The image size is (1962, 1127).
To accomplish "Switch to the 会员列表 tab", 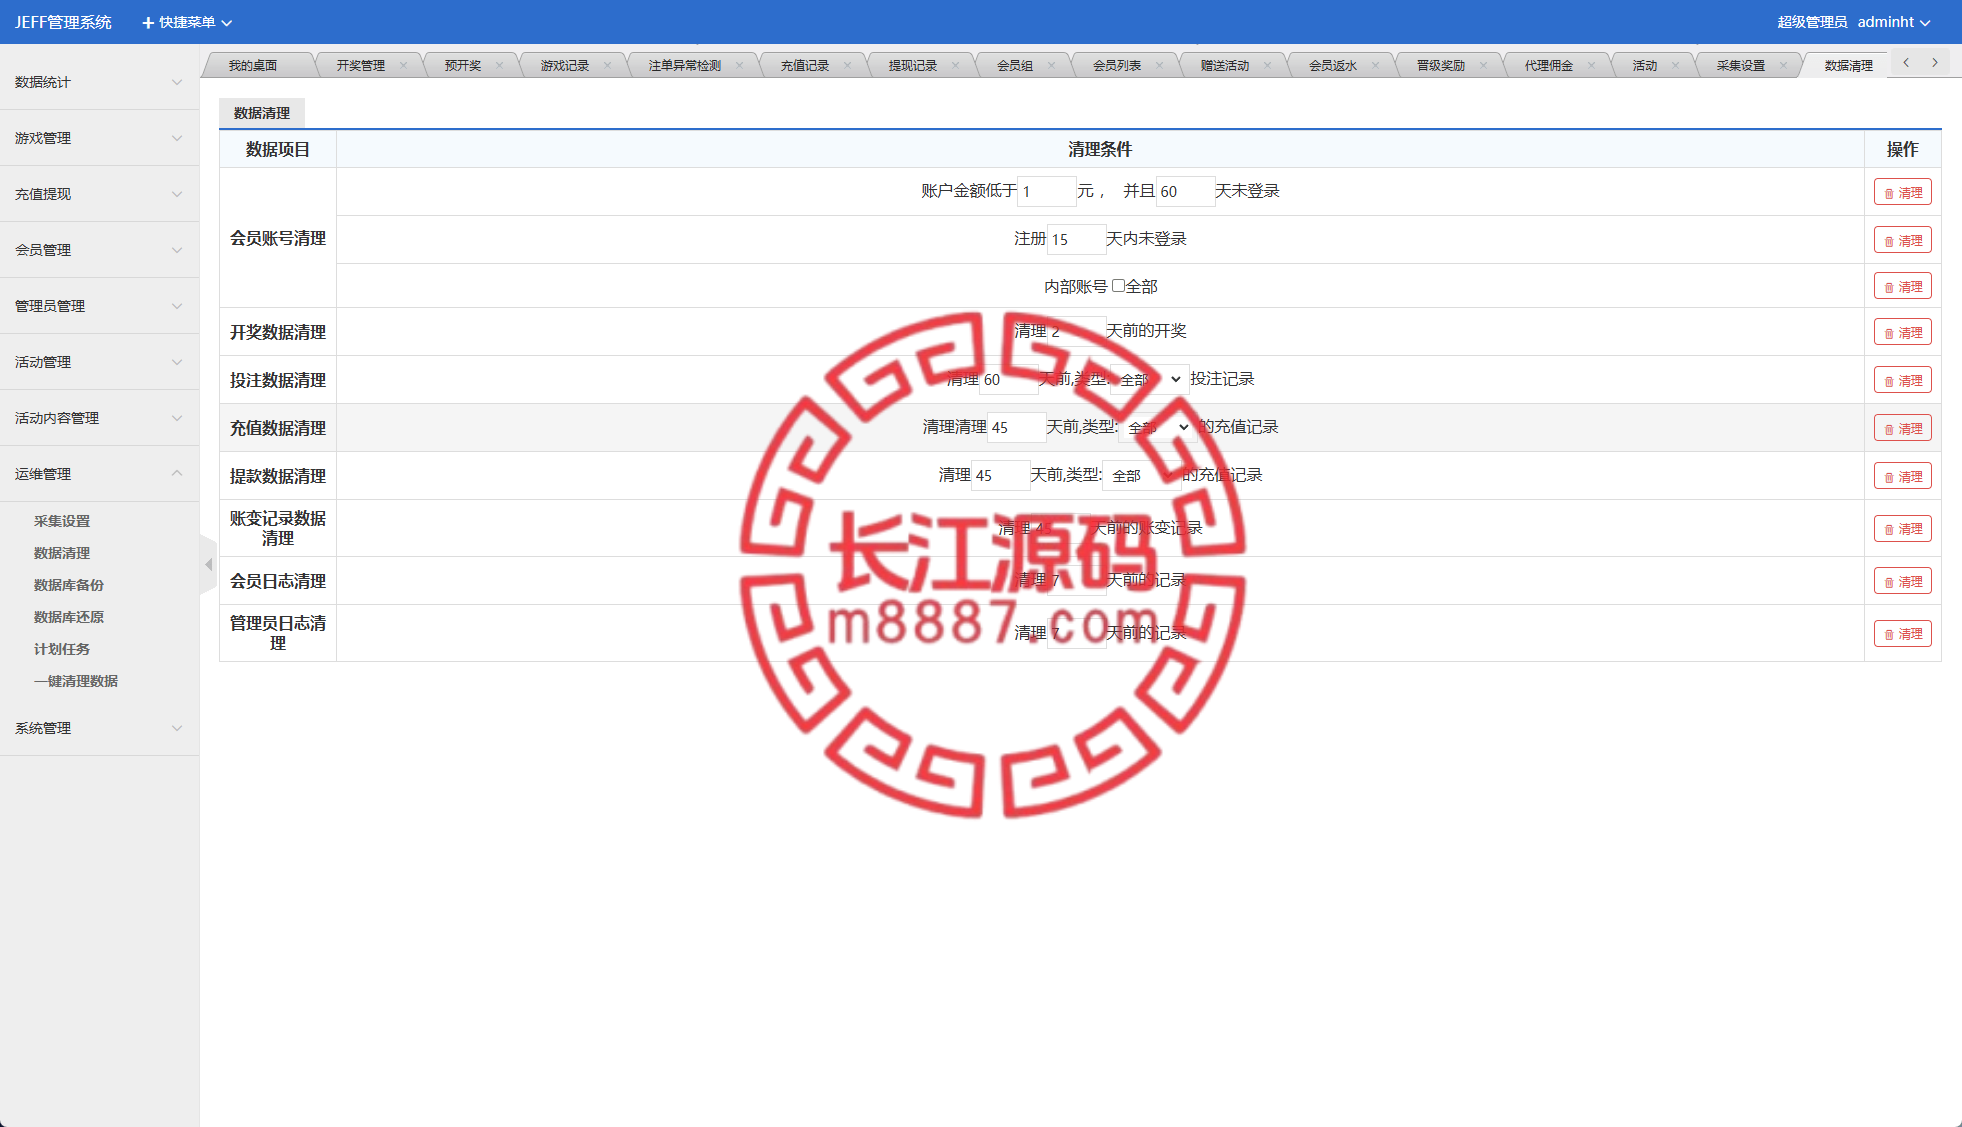I will coord(1117,66).
